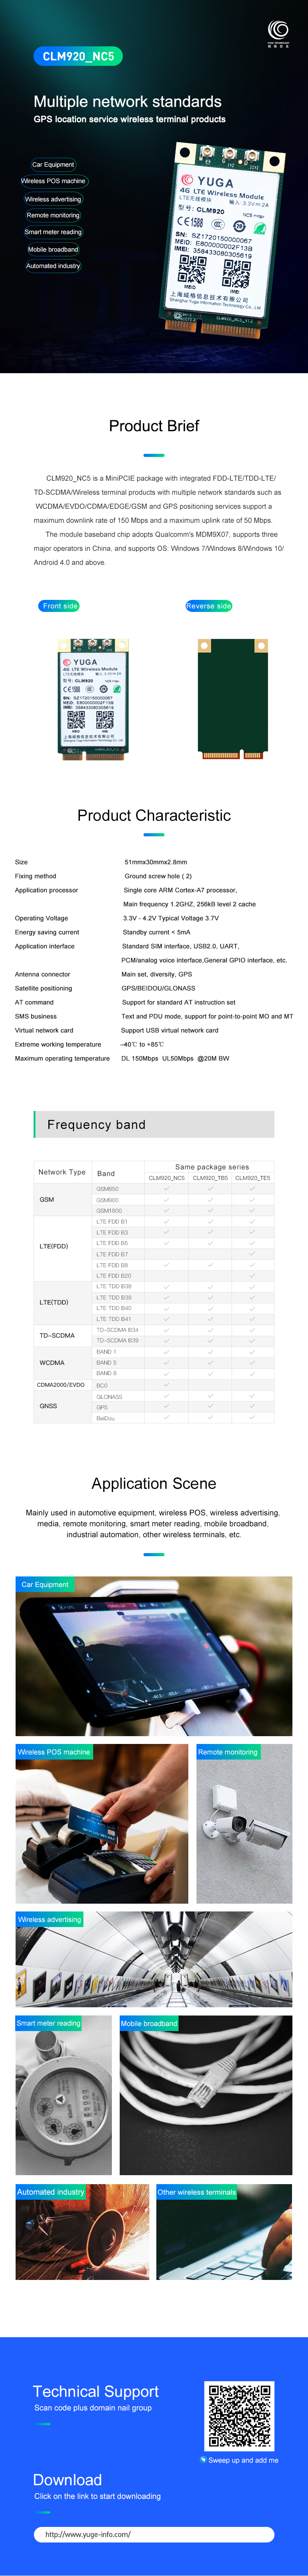Switch to the Front side label

coord(60,606)
